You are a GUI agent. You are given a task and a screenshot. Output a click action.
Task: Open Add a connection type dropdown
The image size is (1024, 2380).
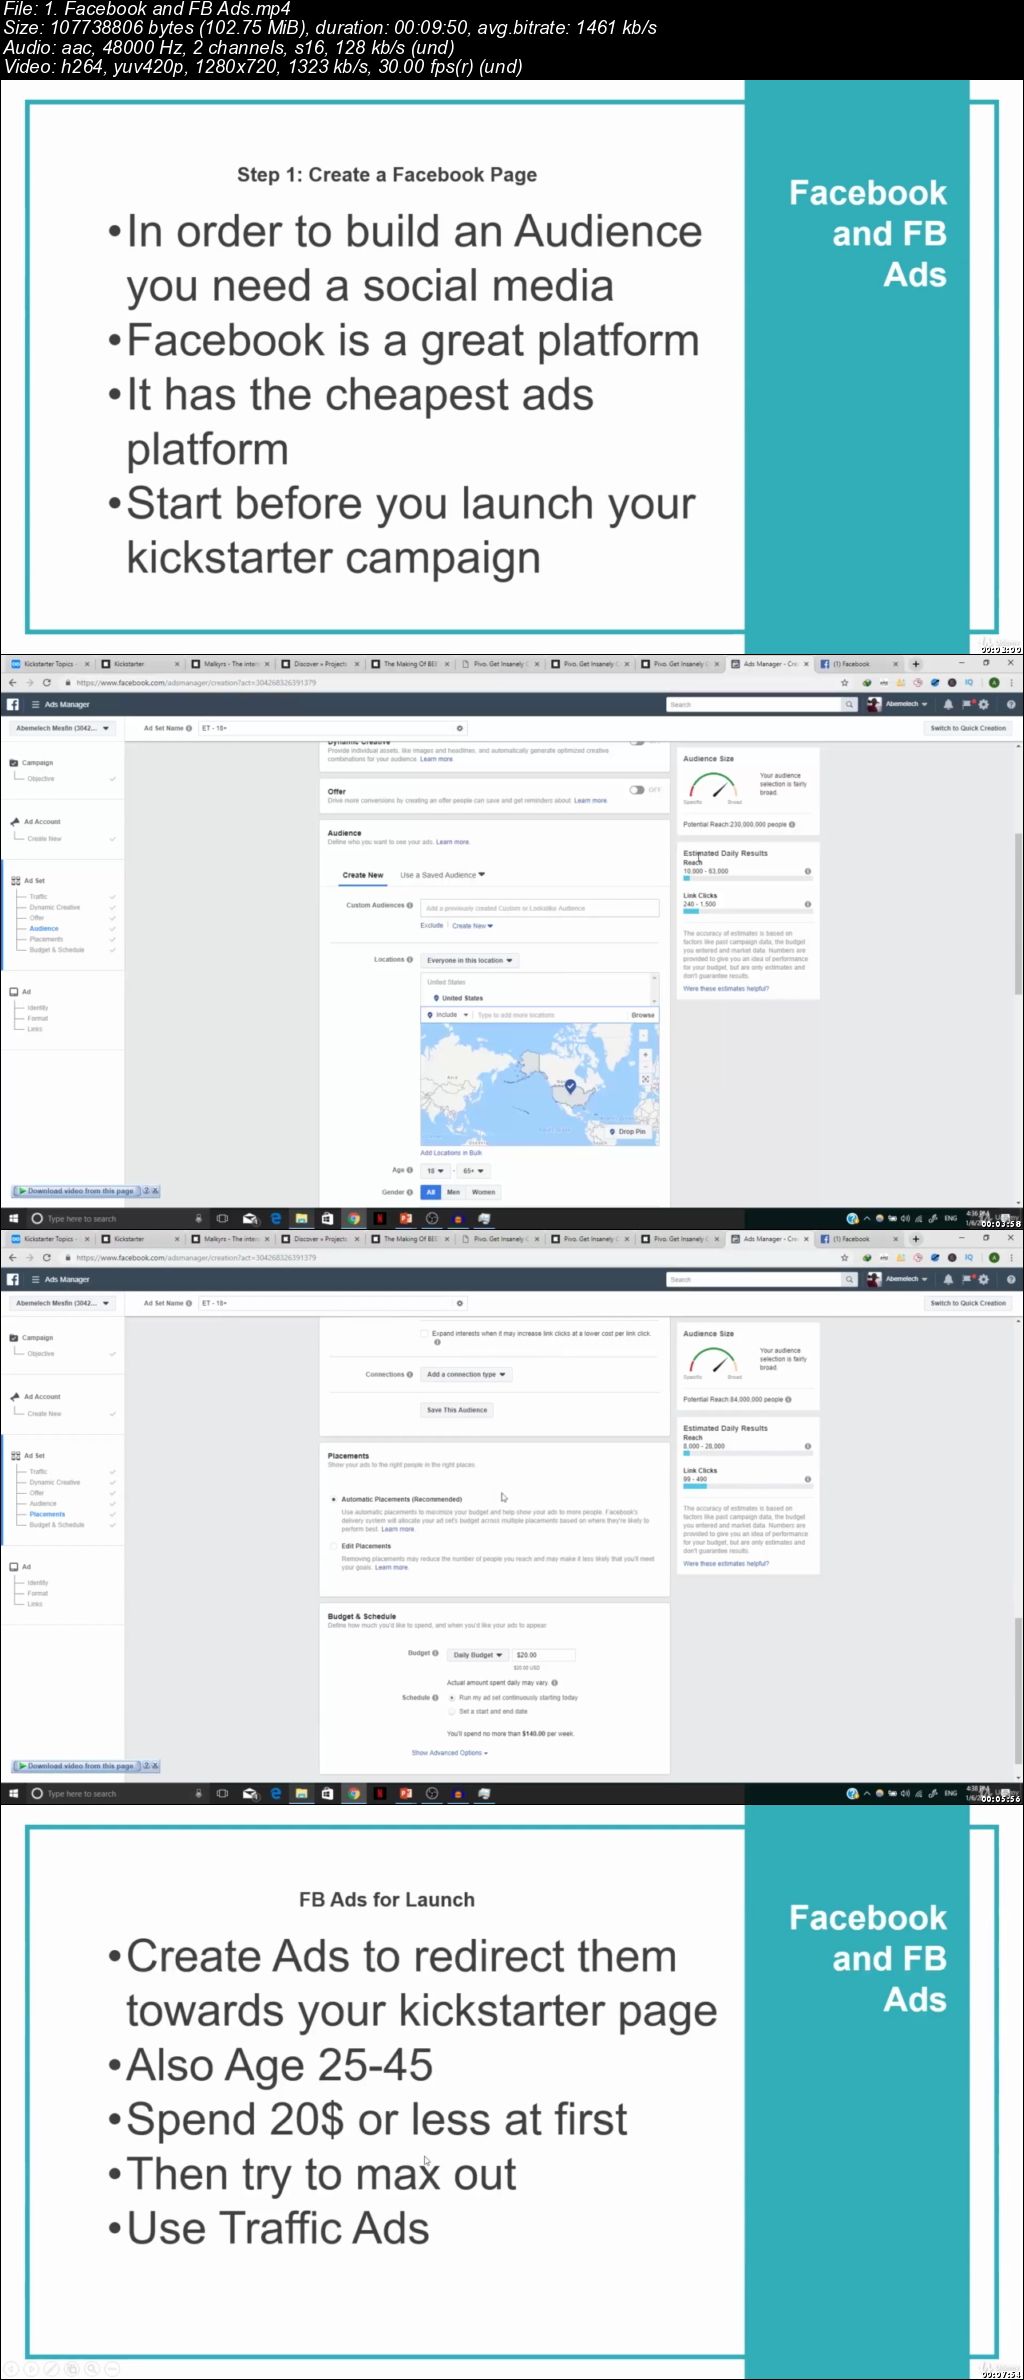click(x=466, y=1374)
